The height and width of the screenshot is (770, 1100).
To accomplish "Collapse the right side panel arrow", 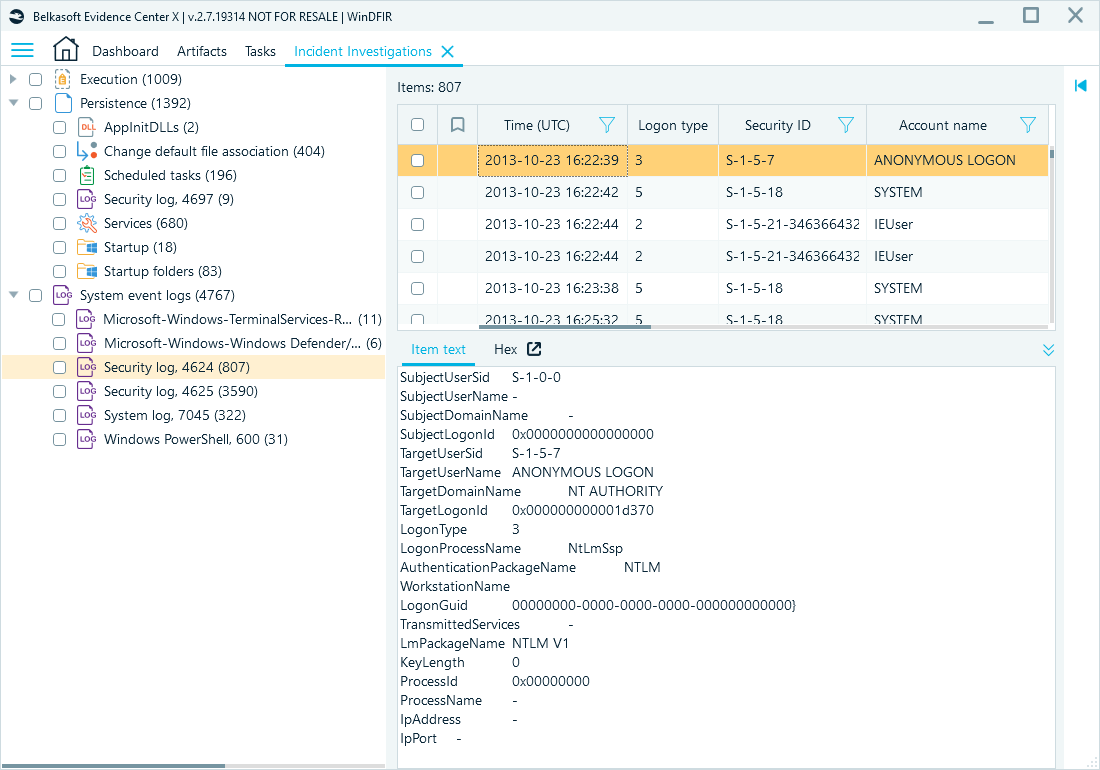I will click(1080, 86).
